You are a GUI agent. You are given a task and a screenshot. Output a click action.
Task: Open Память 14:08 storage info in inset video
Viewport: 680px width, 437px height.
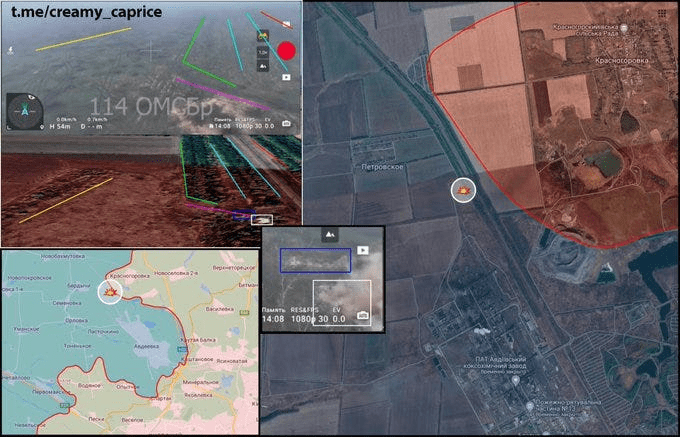point(274,317)
